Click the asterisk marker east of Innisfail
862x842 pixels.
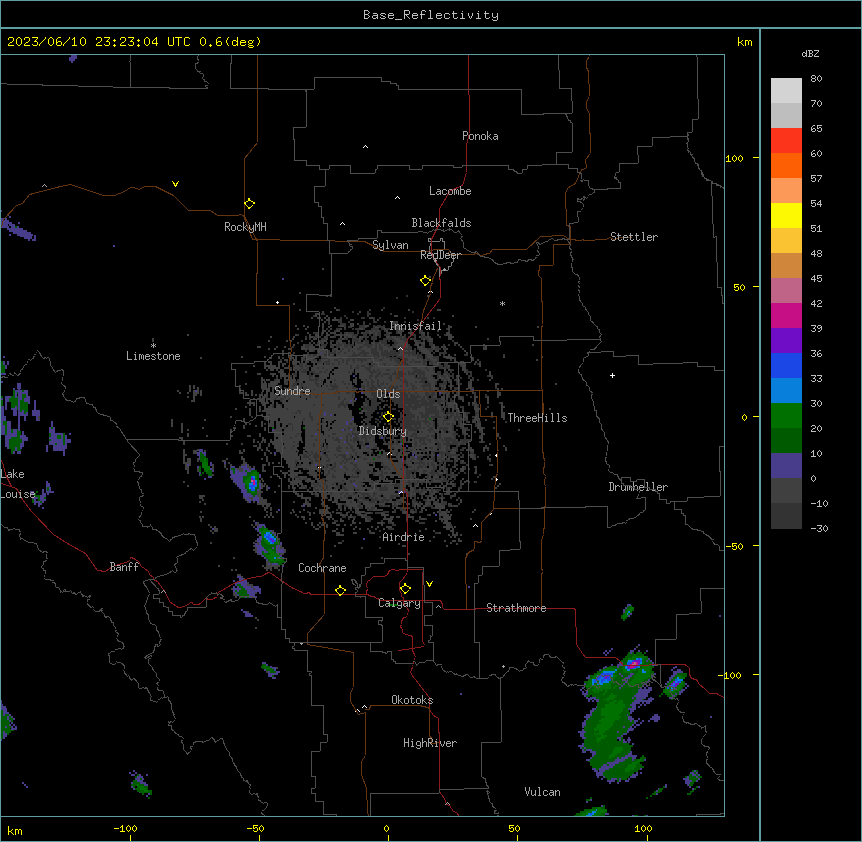(x=502, y=303)
